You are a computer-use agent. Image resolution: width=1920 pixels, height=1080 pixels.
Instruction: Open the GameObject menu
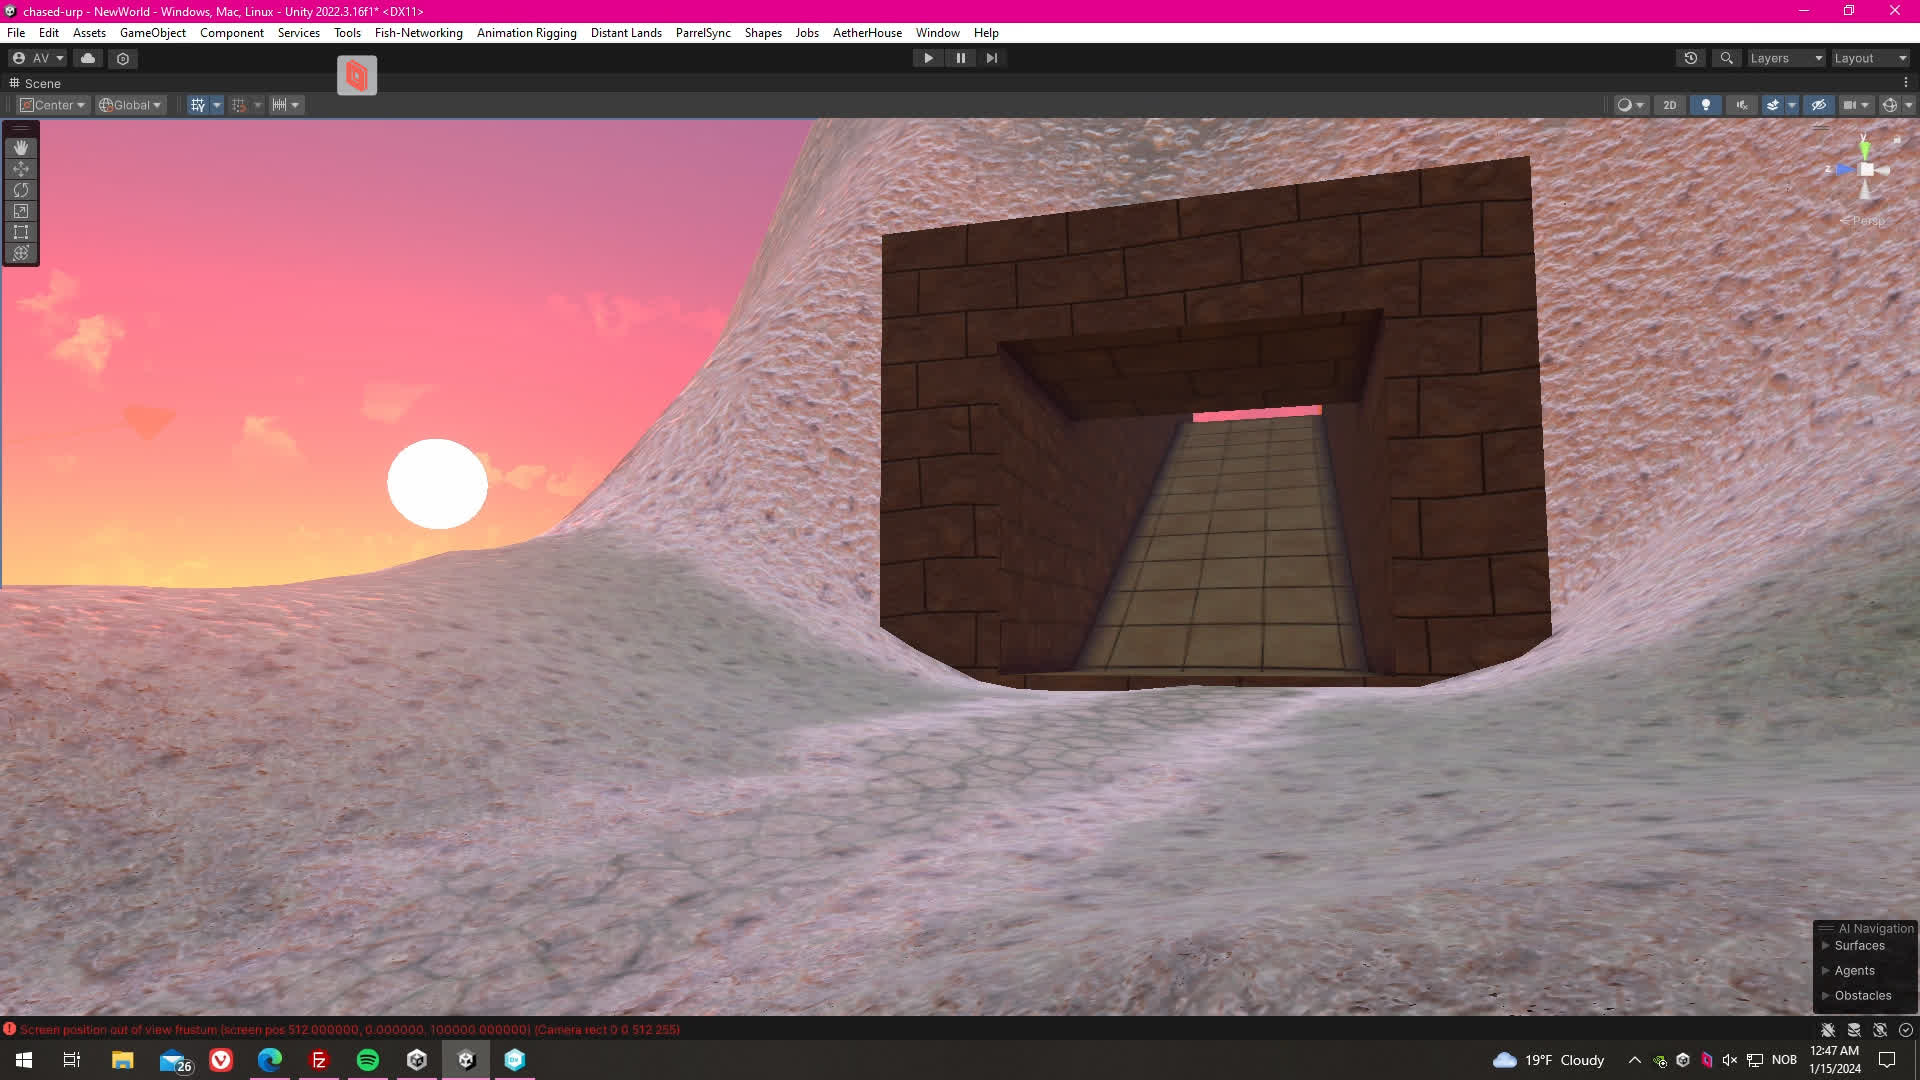(x=152, y=33)
